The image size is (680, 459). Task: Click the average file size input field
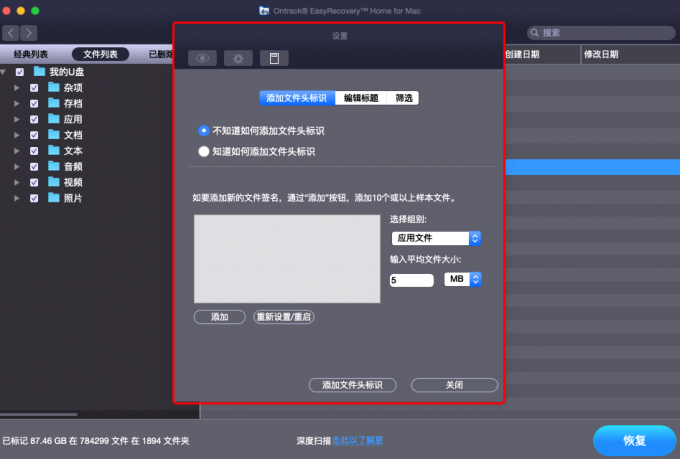pos(412,280)
